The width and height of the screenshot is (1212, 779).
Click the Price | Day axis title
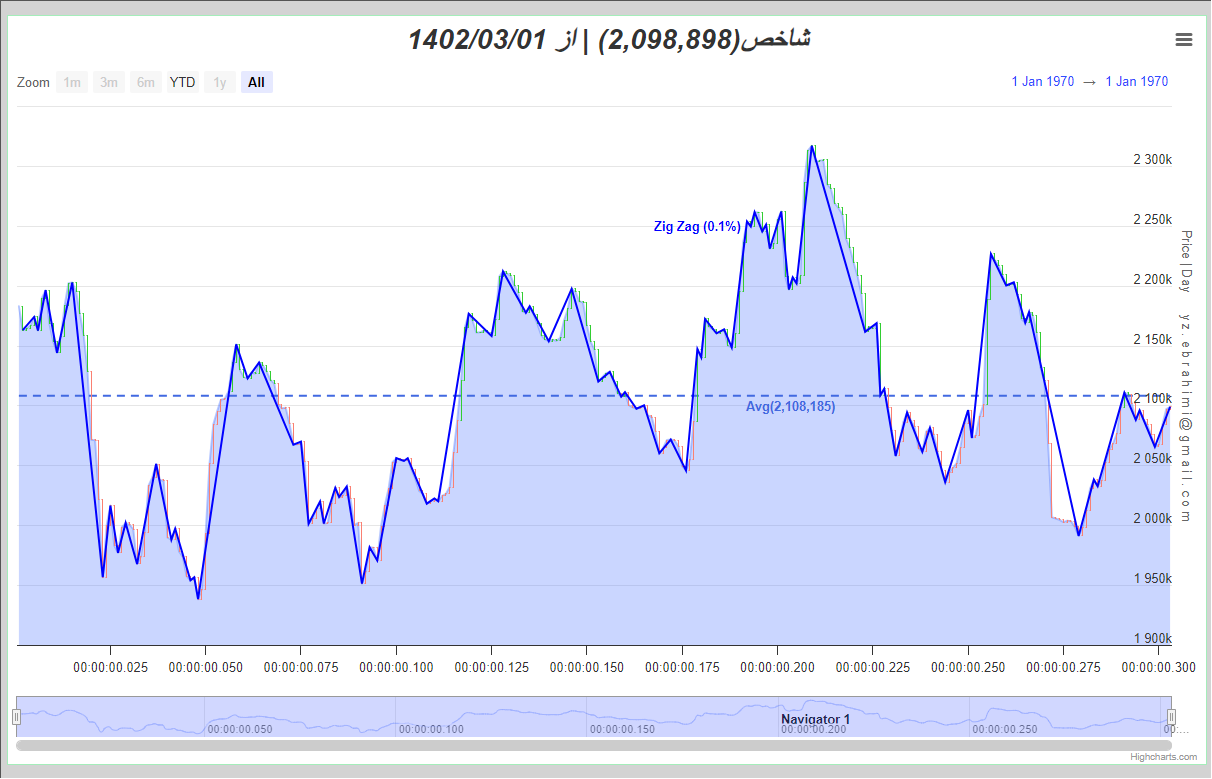pos(1186,261)
